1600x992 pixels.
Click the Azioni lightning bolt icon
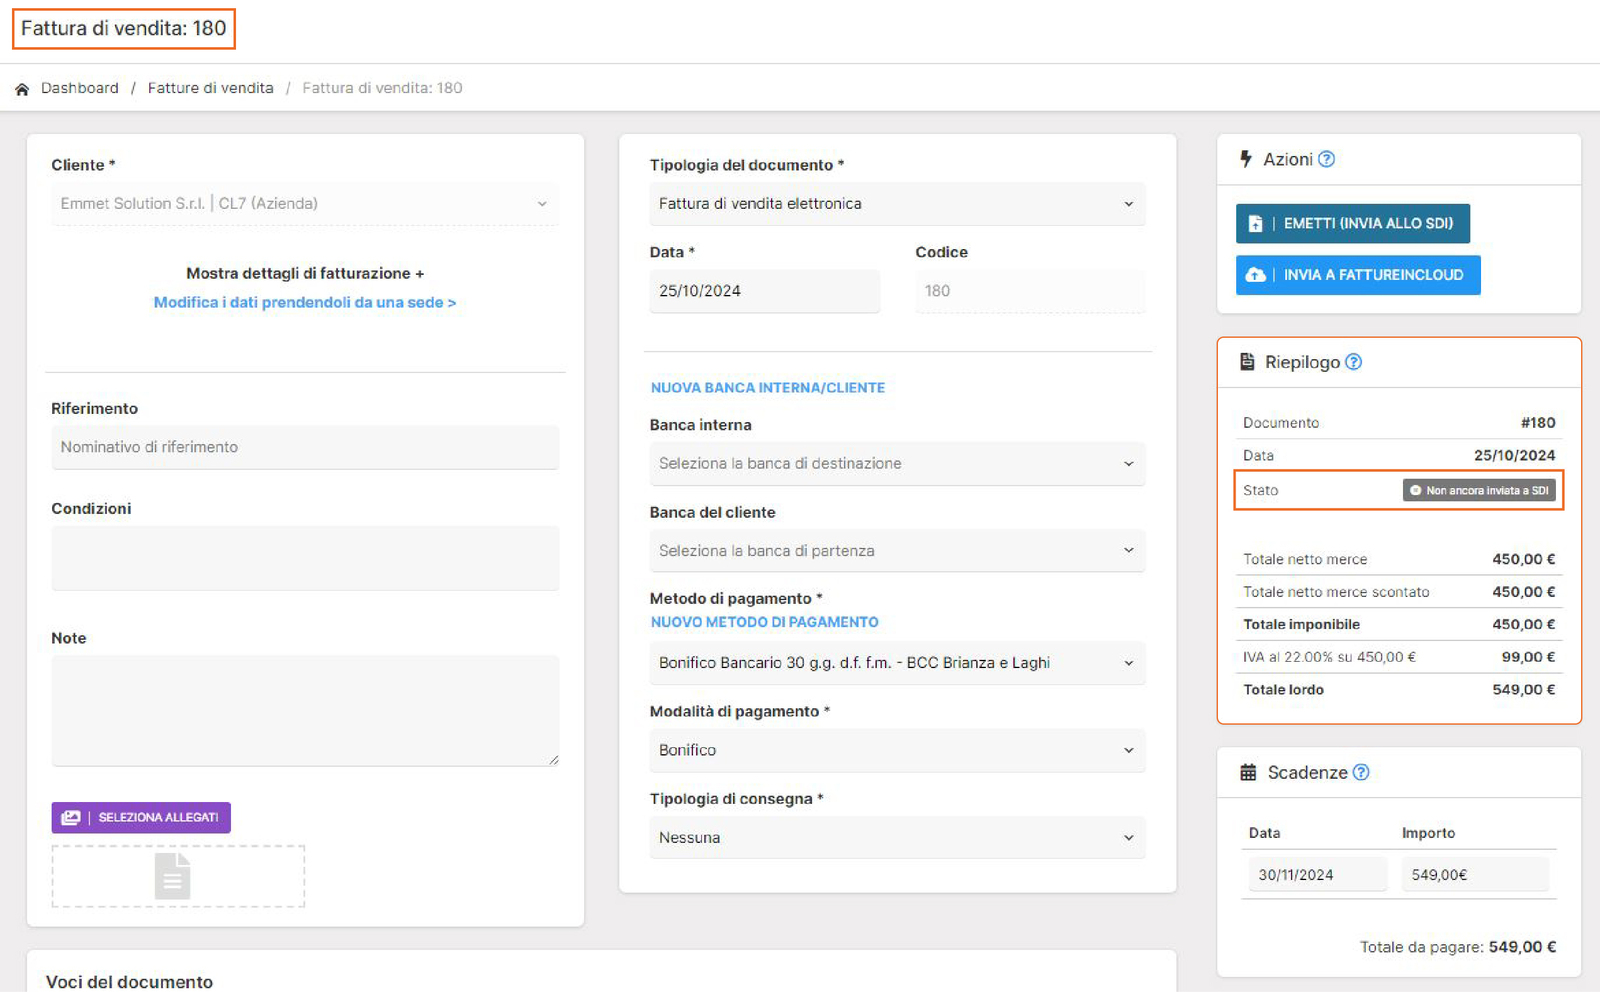1246,159
